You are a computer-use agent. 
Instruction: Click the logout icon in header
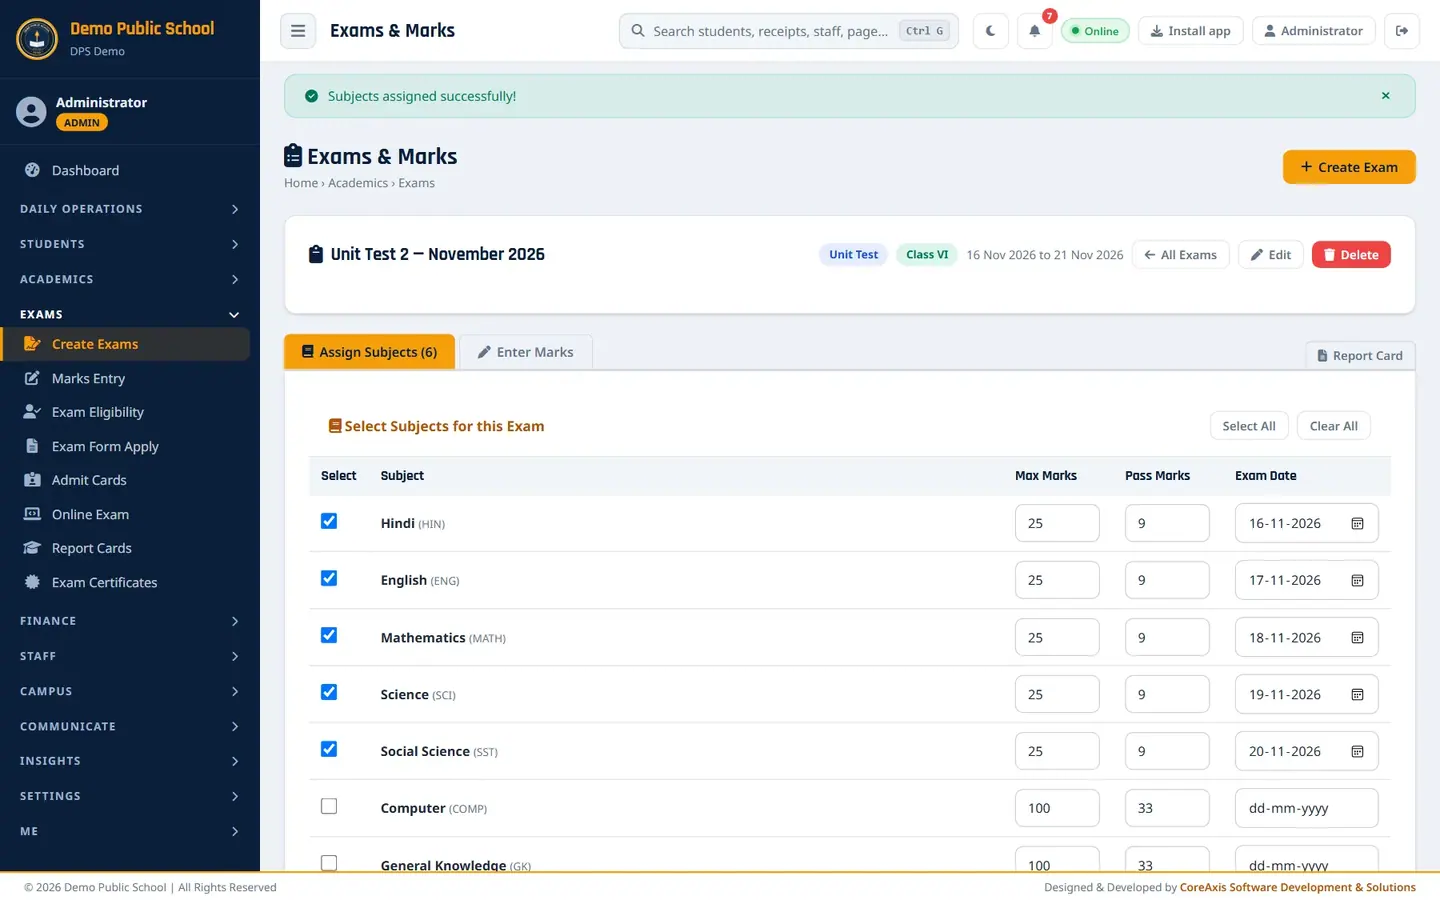1402,31
